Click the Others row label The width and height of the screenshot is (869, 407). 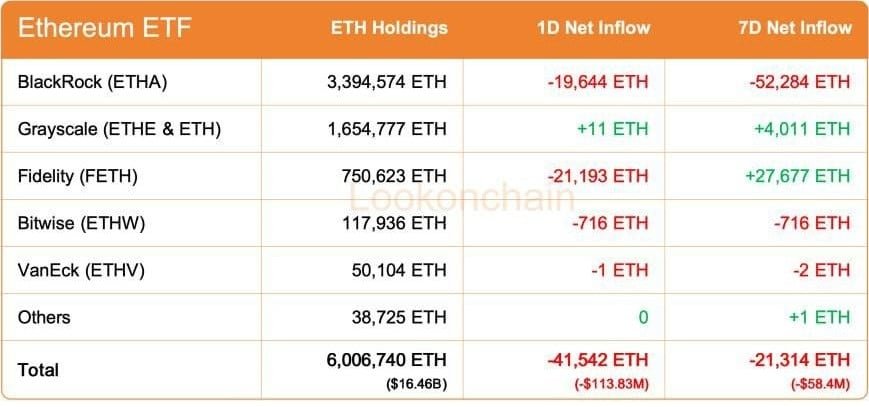(x=43, y=317)
